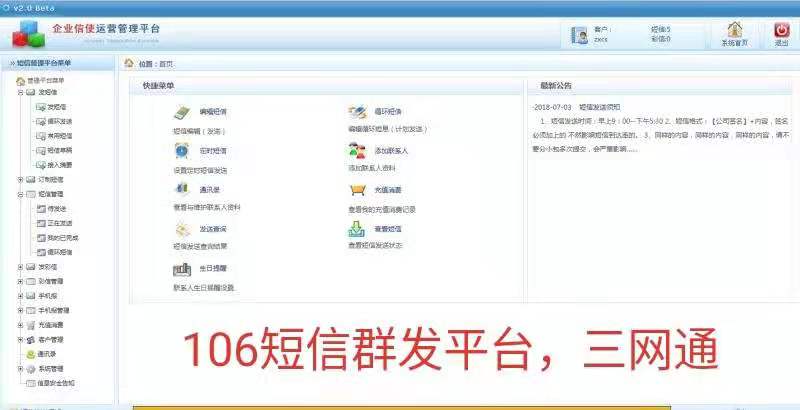The image size is (800, 410).
Task: Click the 企业信使运营管理平台 title text
Action: tap(106, 29)
